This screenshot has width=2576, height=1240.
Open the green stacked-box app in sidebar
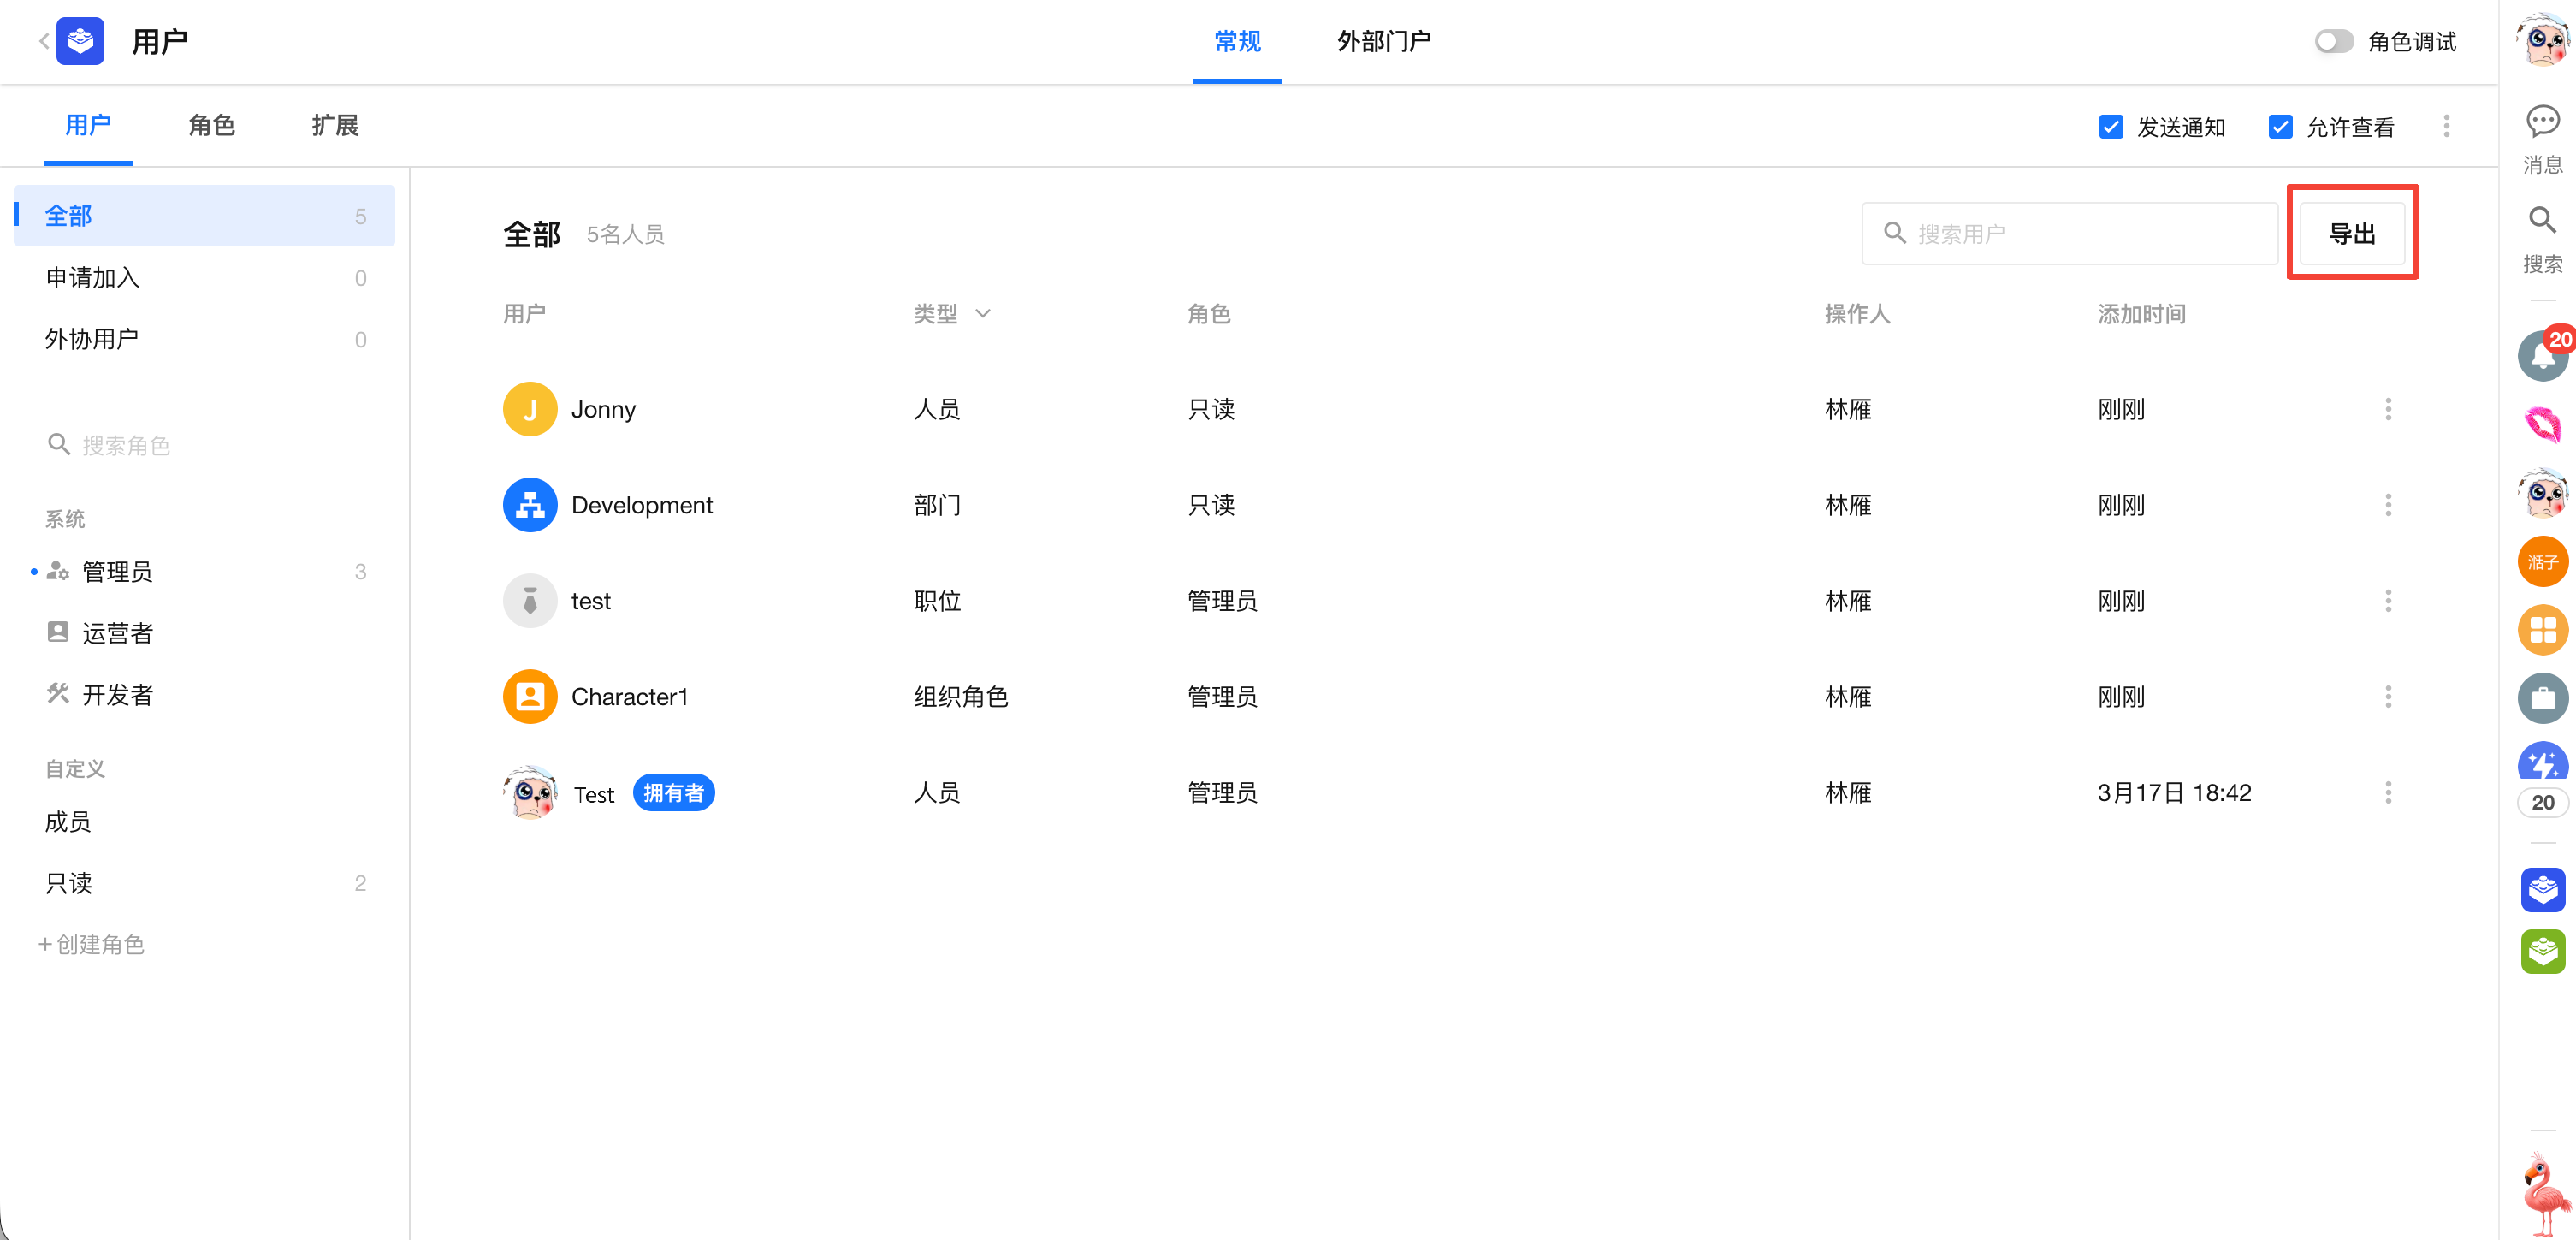[x=2542, y=951]
